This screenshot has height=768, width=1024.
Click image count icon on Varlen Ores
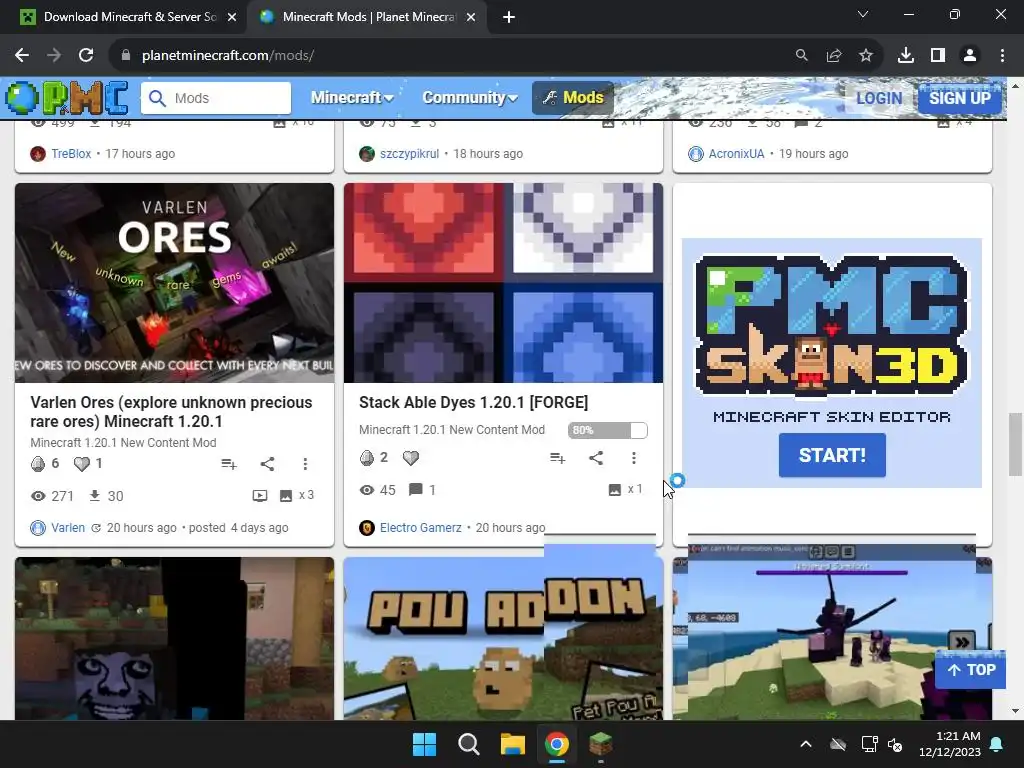tap(286, 496)
